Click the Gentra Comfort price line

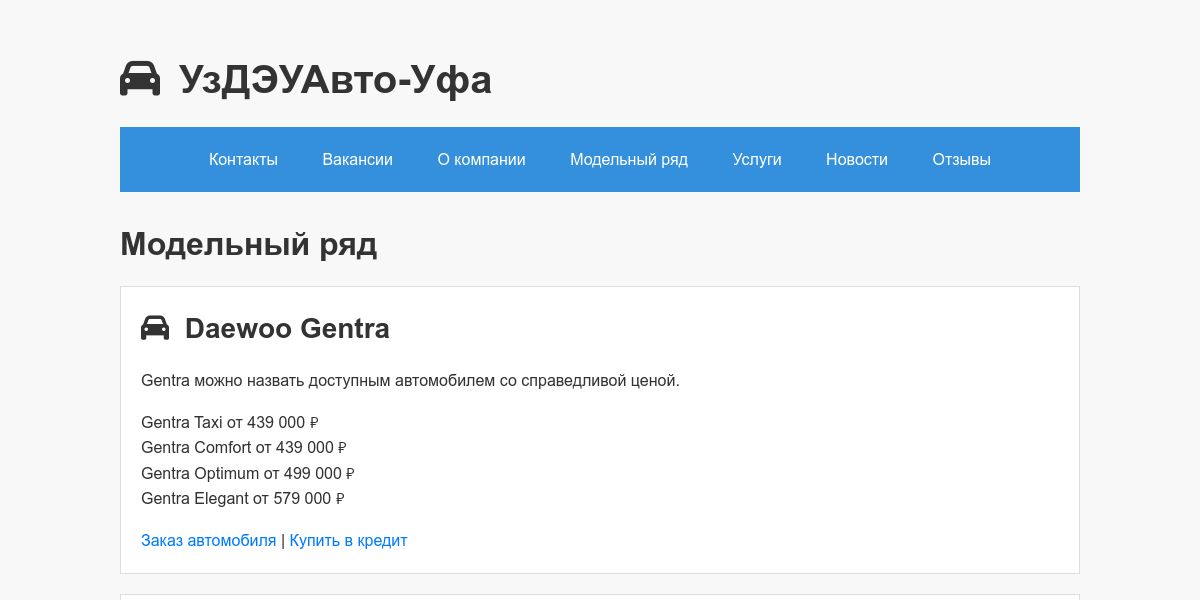243,448
